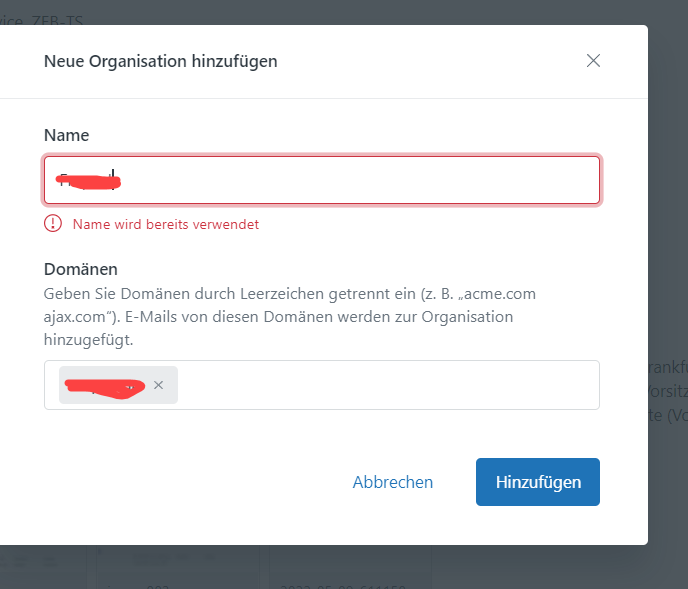Screen dimensions: 688x589
Task: Click the Name field label
Action: [66, 135]
